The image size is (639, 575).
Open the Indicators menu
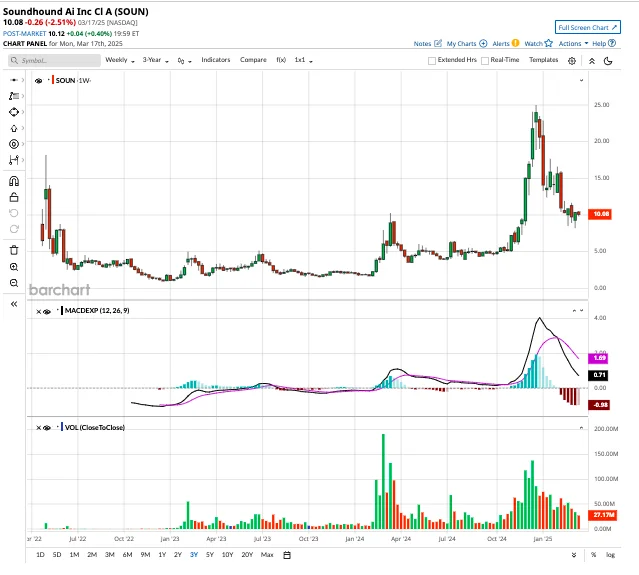216,60
